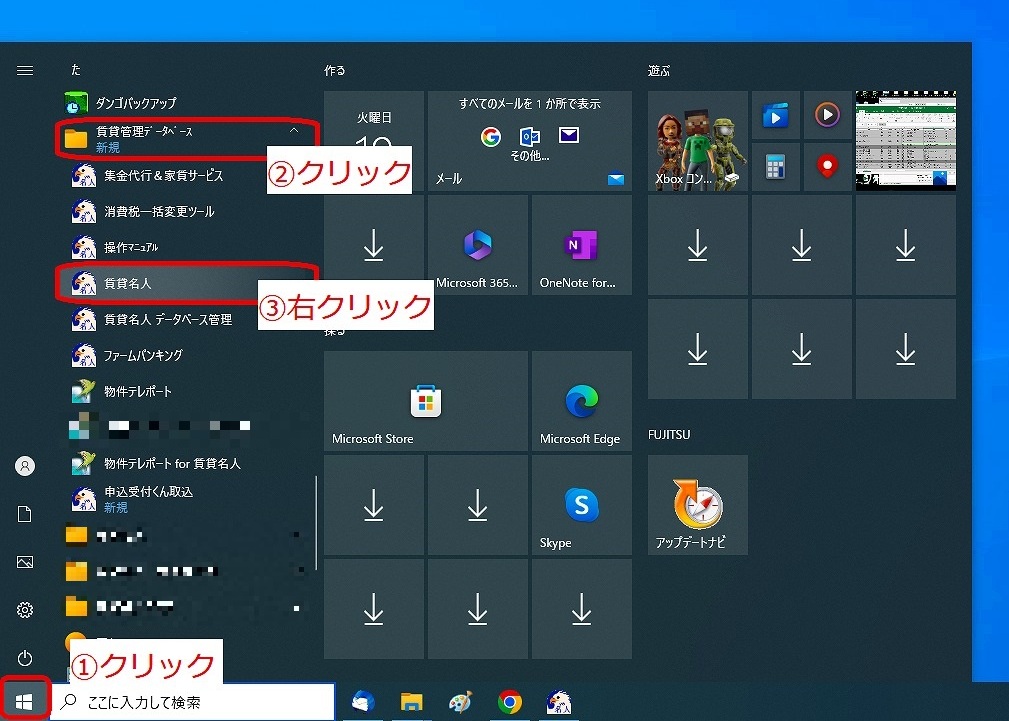1009x721 pixels.
Task: Open the Microsoft Store tile
Action: pyautogui.click(x=425, y=400)
